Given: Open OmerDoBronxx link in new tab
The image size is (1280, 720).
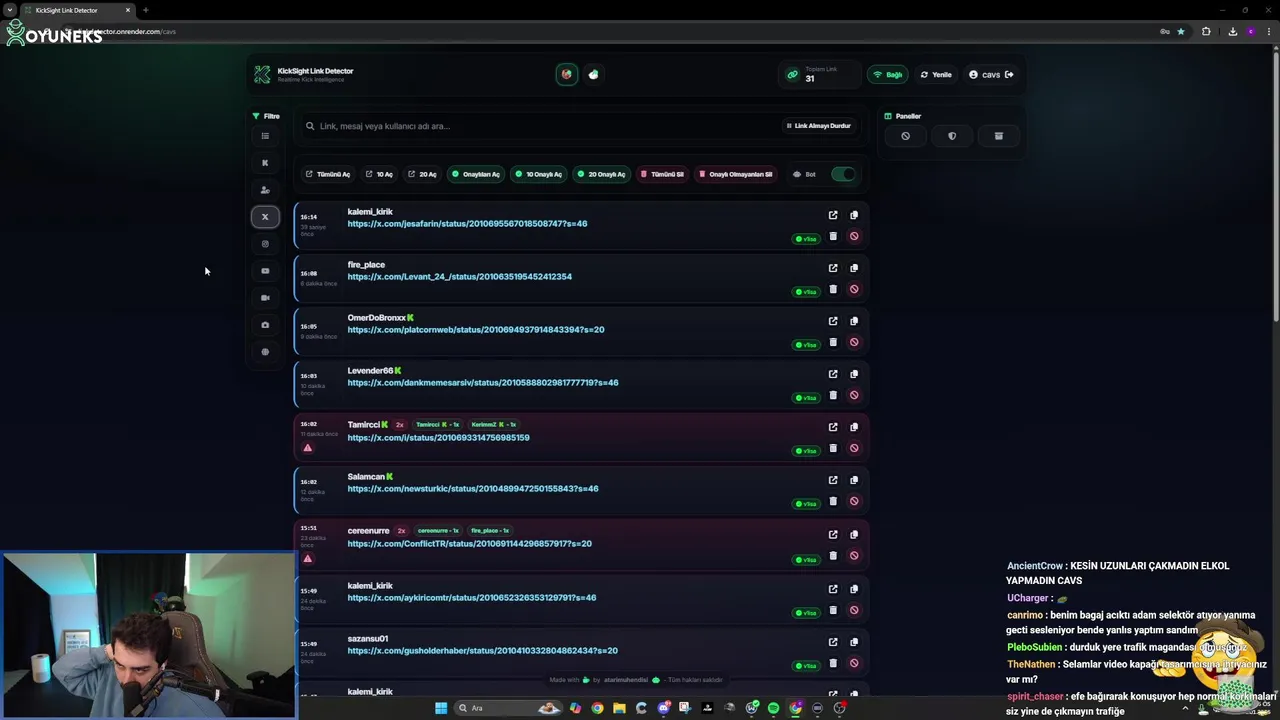Looking at the screenshot, I should pyautogui.click(x=833, y=321).
